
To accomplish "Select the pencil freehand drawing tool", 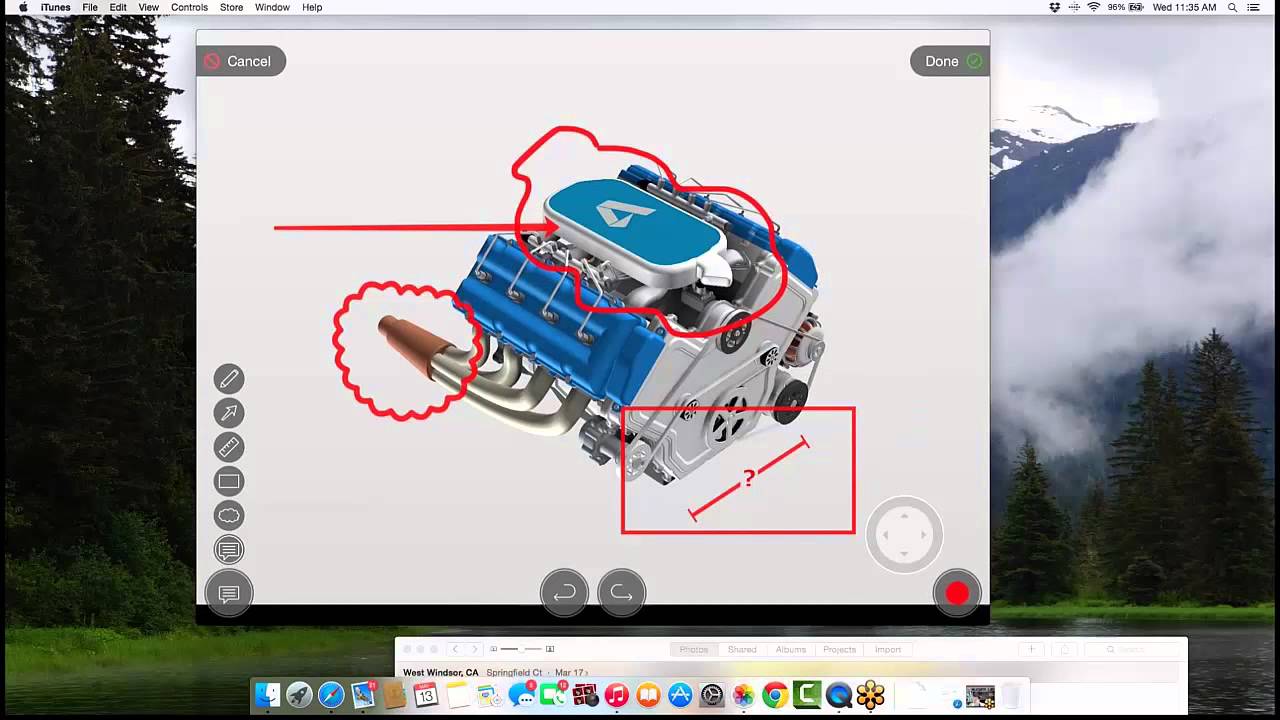I will point(229,379).
